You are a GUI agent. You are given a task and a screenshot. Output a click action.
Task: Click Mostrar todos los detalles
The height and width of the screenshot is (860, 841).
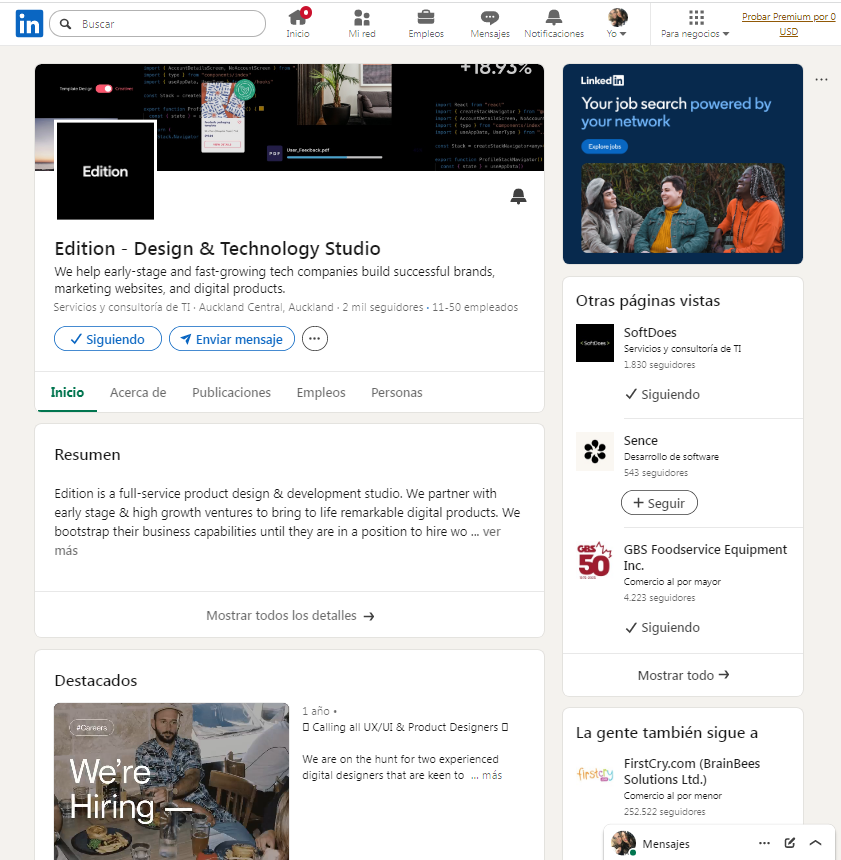[x=290, y=615]
